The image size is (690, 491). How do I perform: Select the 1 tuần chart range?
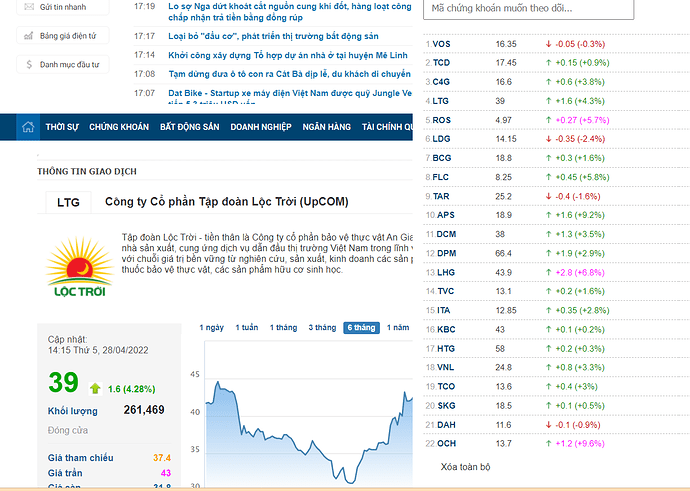coord(247,328)
